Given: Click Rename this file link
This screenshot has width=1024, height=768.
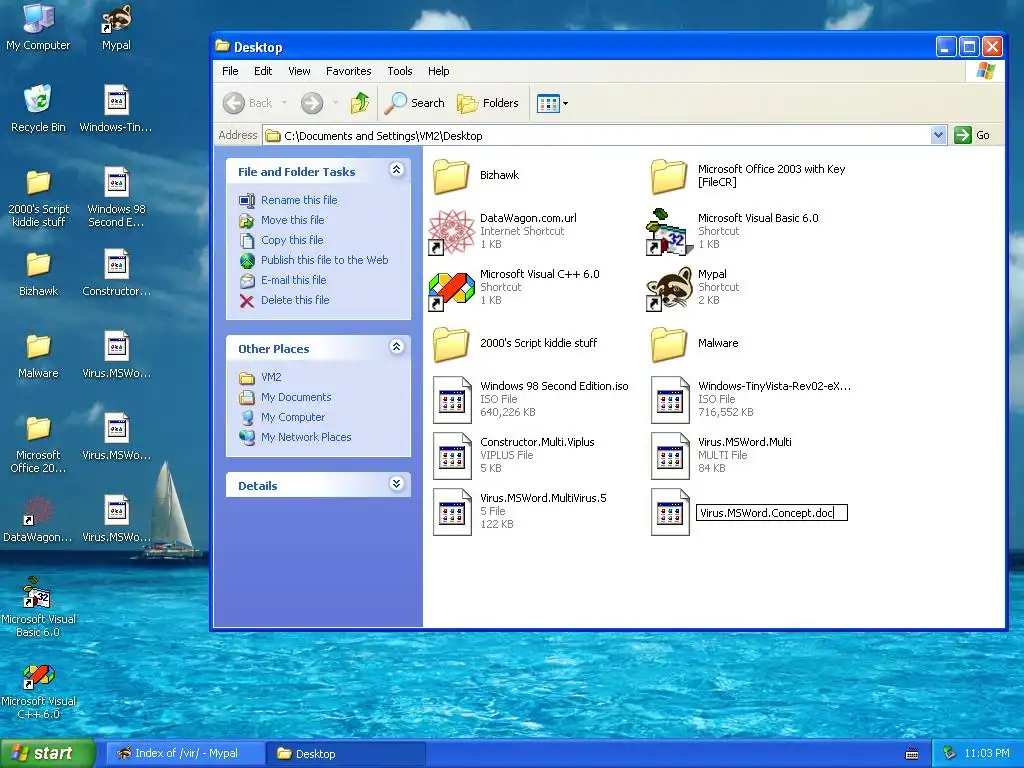Looking at the screenshot, I should (x=299, y=200).
